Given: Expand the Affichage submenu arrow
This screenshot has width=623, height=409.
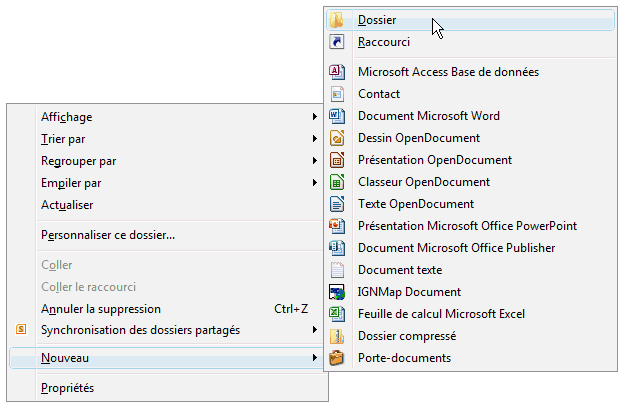Looking at the screenshot, I should 315,116.
